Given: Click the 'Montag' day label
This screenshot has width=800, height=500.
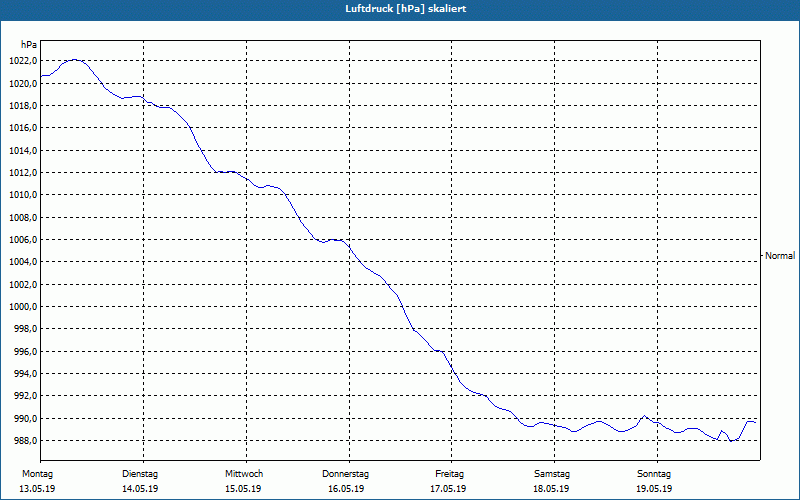Looking at the screenshot, I should [37, 474].
